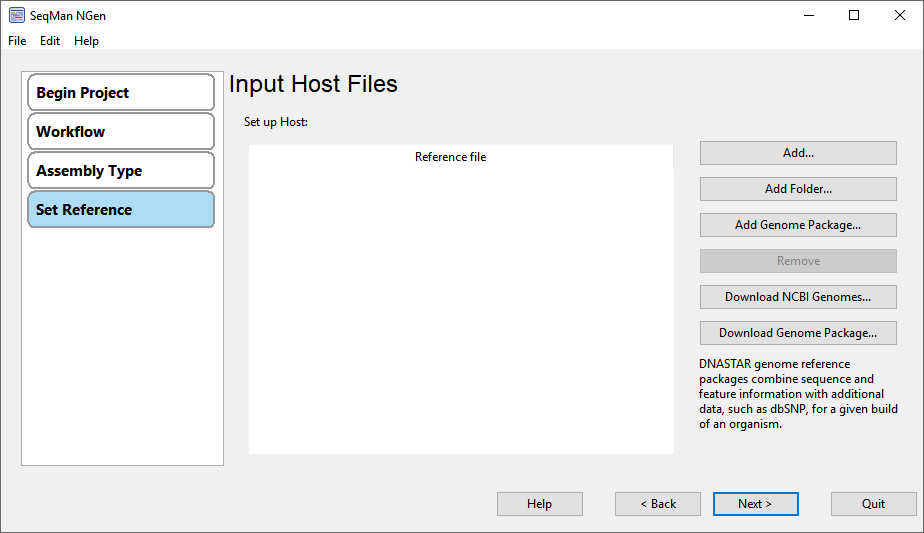Click Add Genome Package... button
Screen dimensions: 924x533
798,225
